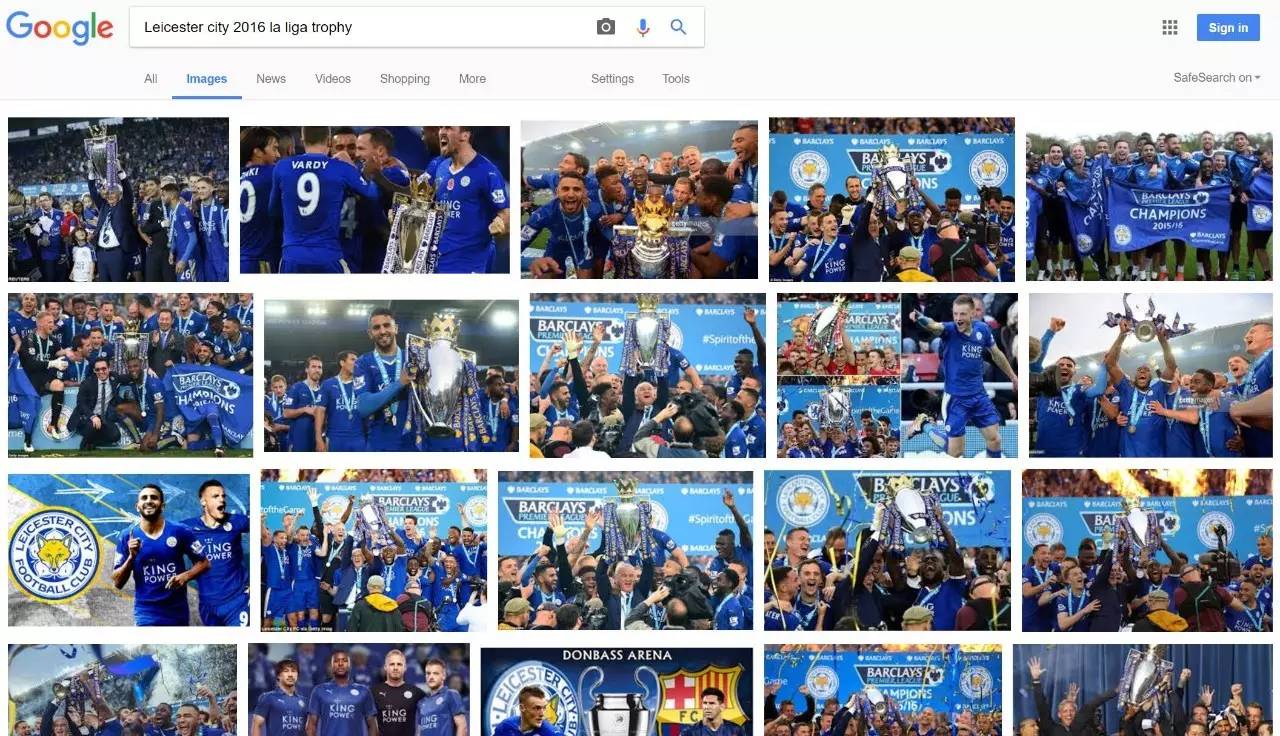Screen dimensions: 1280x736
Task: Open the Shopping tab
Action: (405, 79)
